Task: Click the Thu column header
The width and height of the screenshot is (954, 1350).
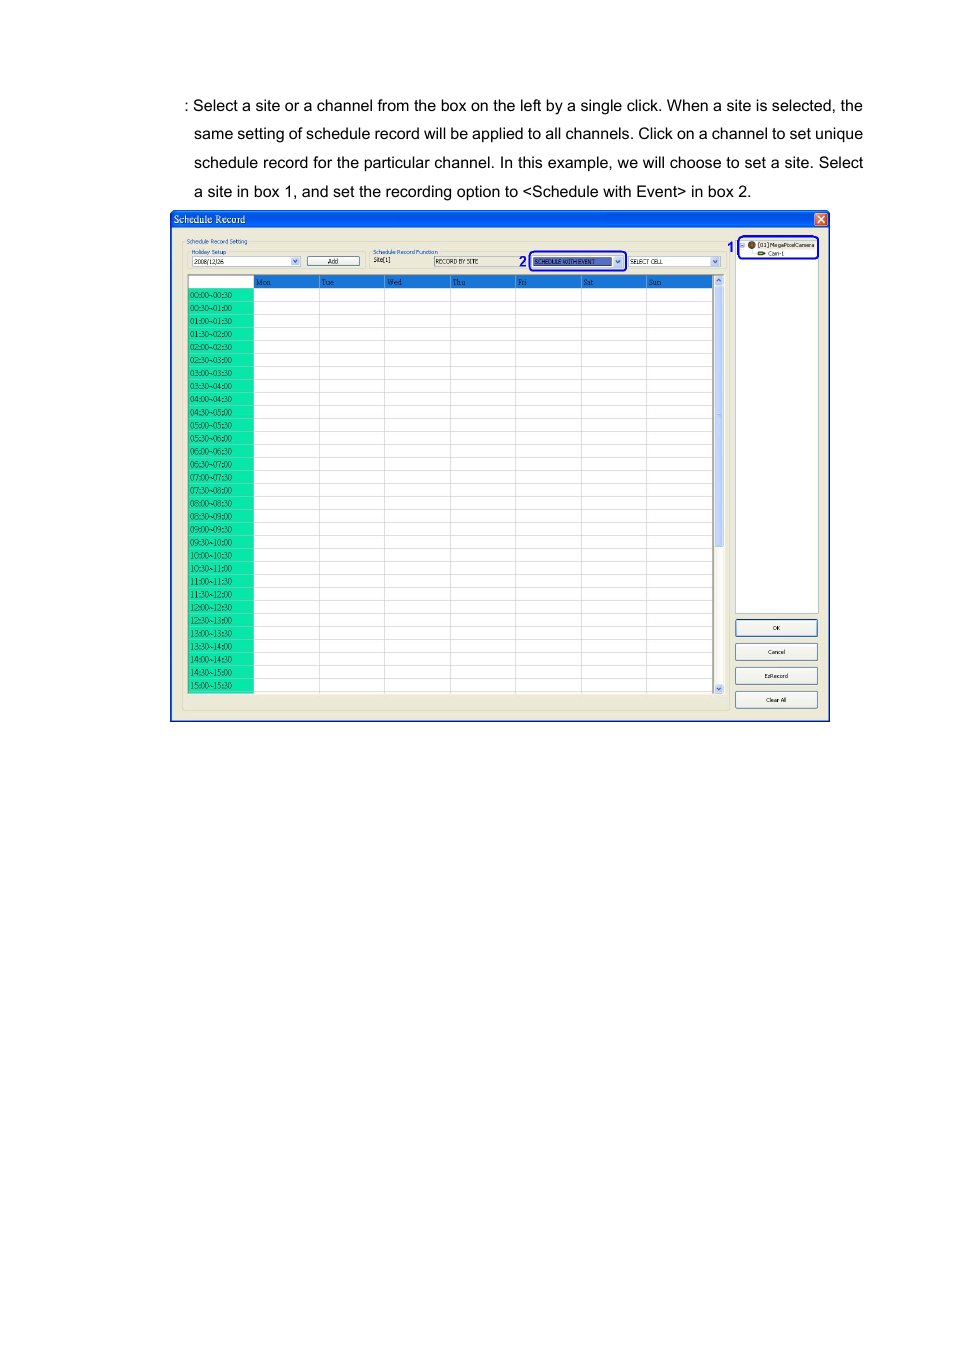Action: [483, 282]
